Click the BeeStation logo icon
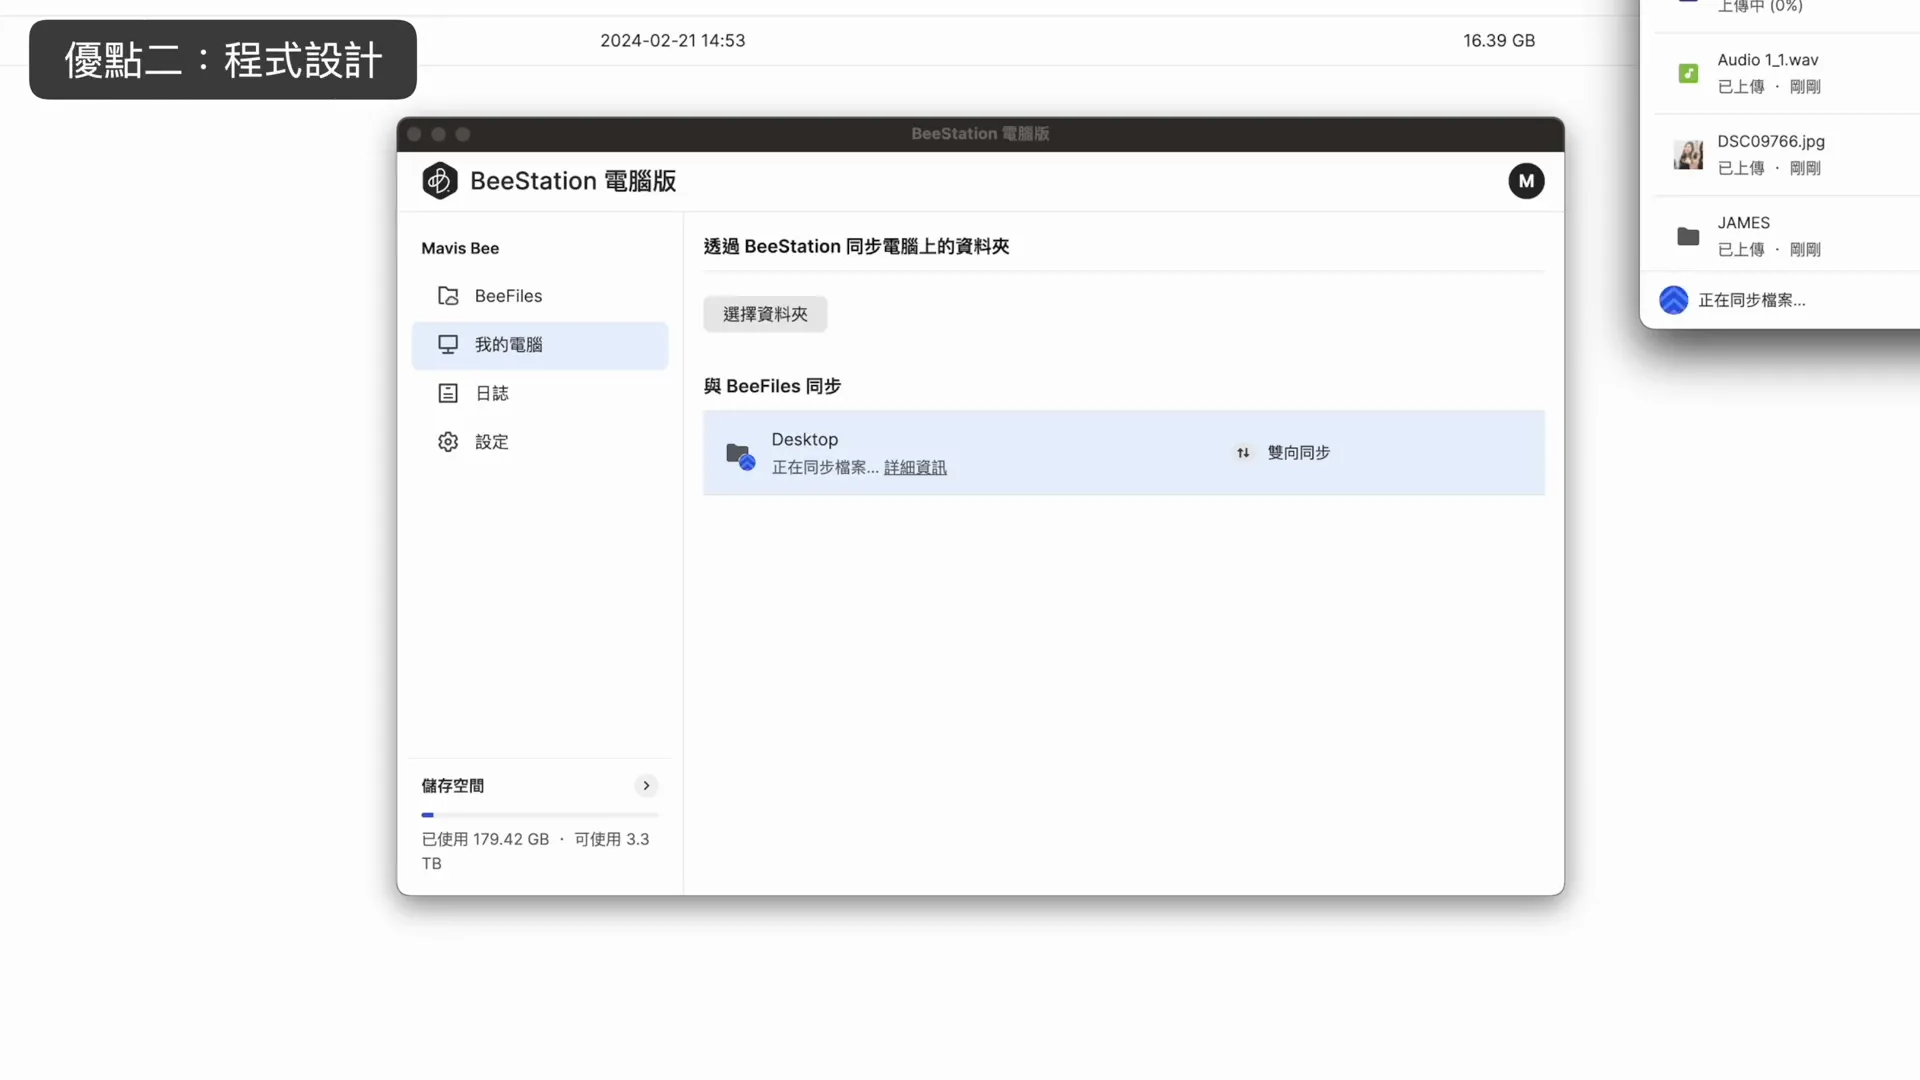This screenshot has height=1080, width=1920. click(x=440, y=181)
